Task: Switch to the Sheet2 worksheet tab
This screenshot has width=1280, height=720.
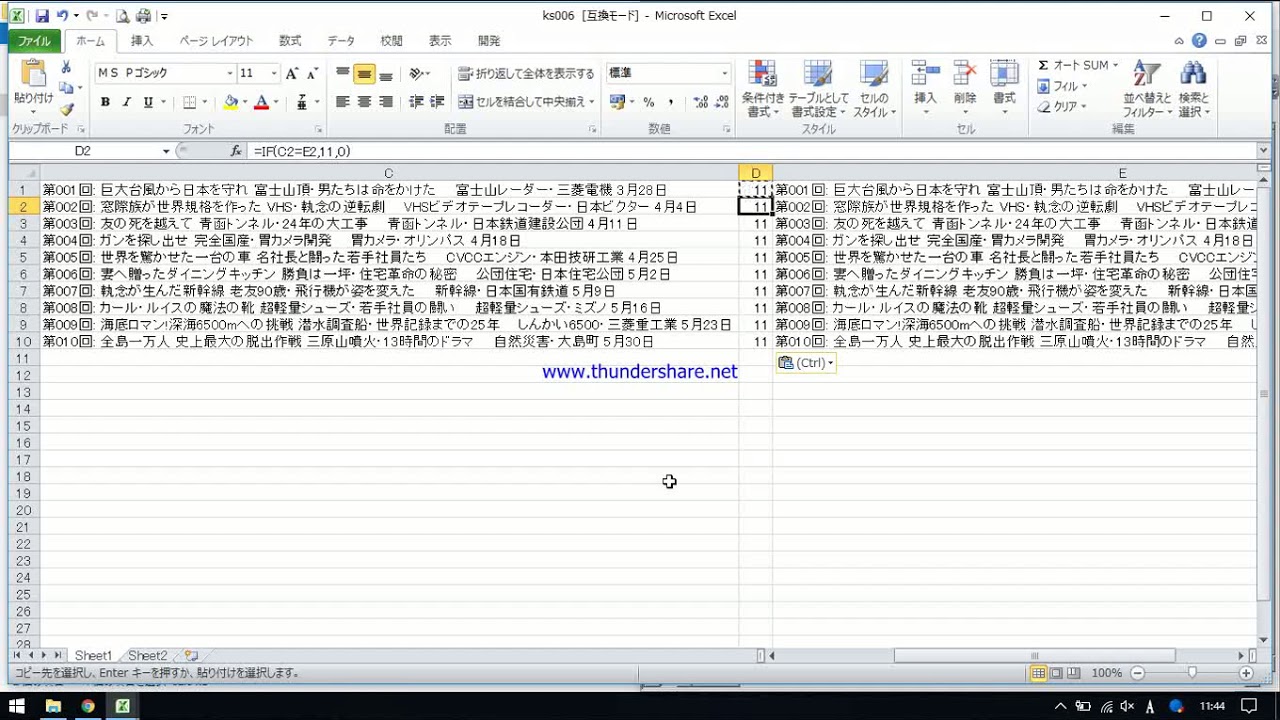Action: tap(147, 656)
